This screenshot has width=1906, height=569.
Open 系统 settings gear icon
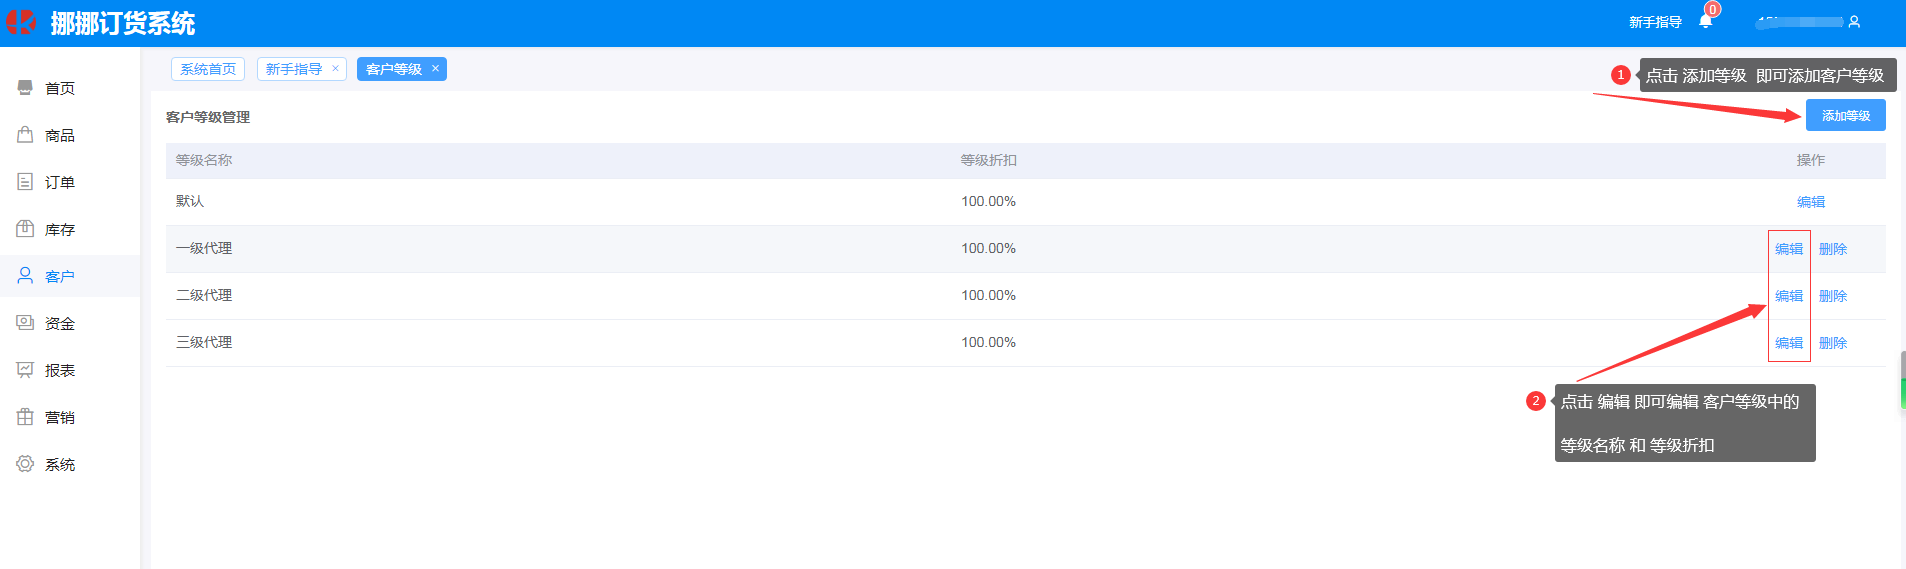coord(25,464)
